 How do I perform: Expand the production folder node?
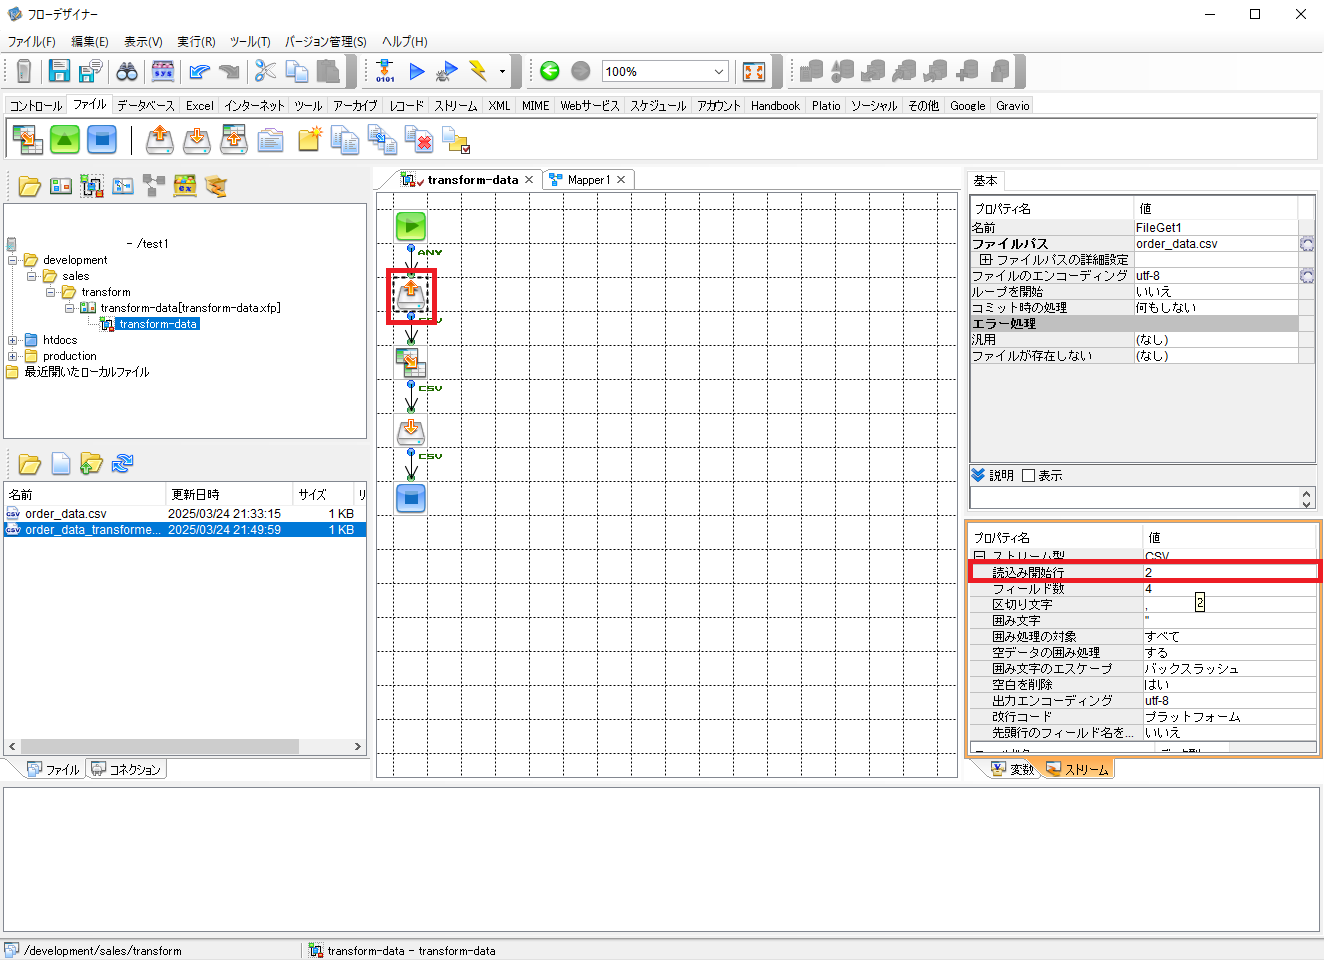coord(12,356)
